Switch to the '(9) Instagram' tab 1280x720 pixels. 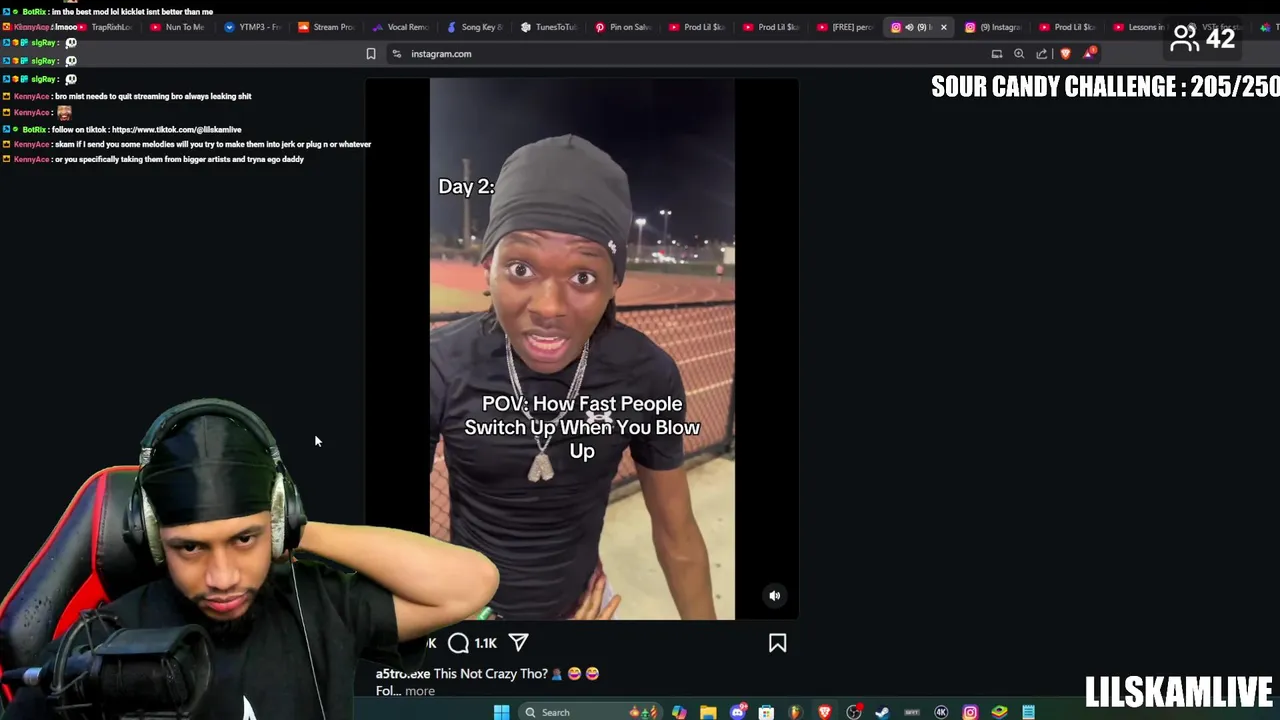click(993, 27)
